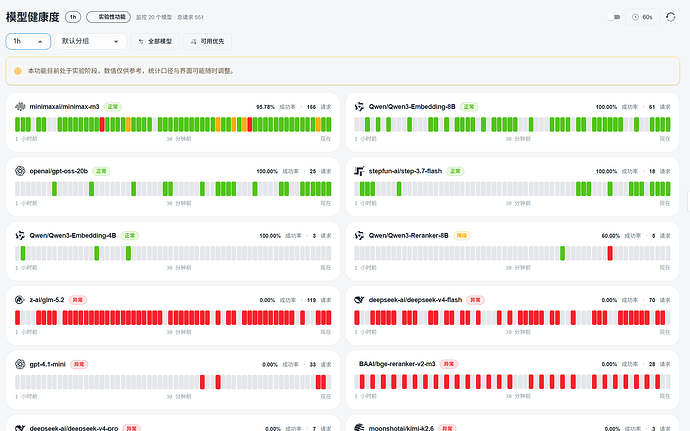Image resolution: width=690 pixels, height=431 pixels.
Task: Click the minimax model logo icon
Action: click(x=20, y=107)
